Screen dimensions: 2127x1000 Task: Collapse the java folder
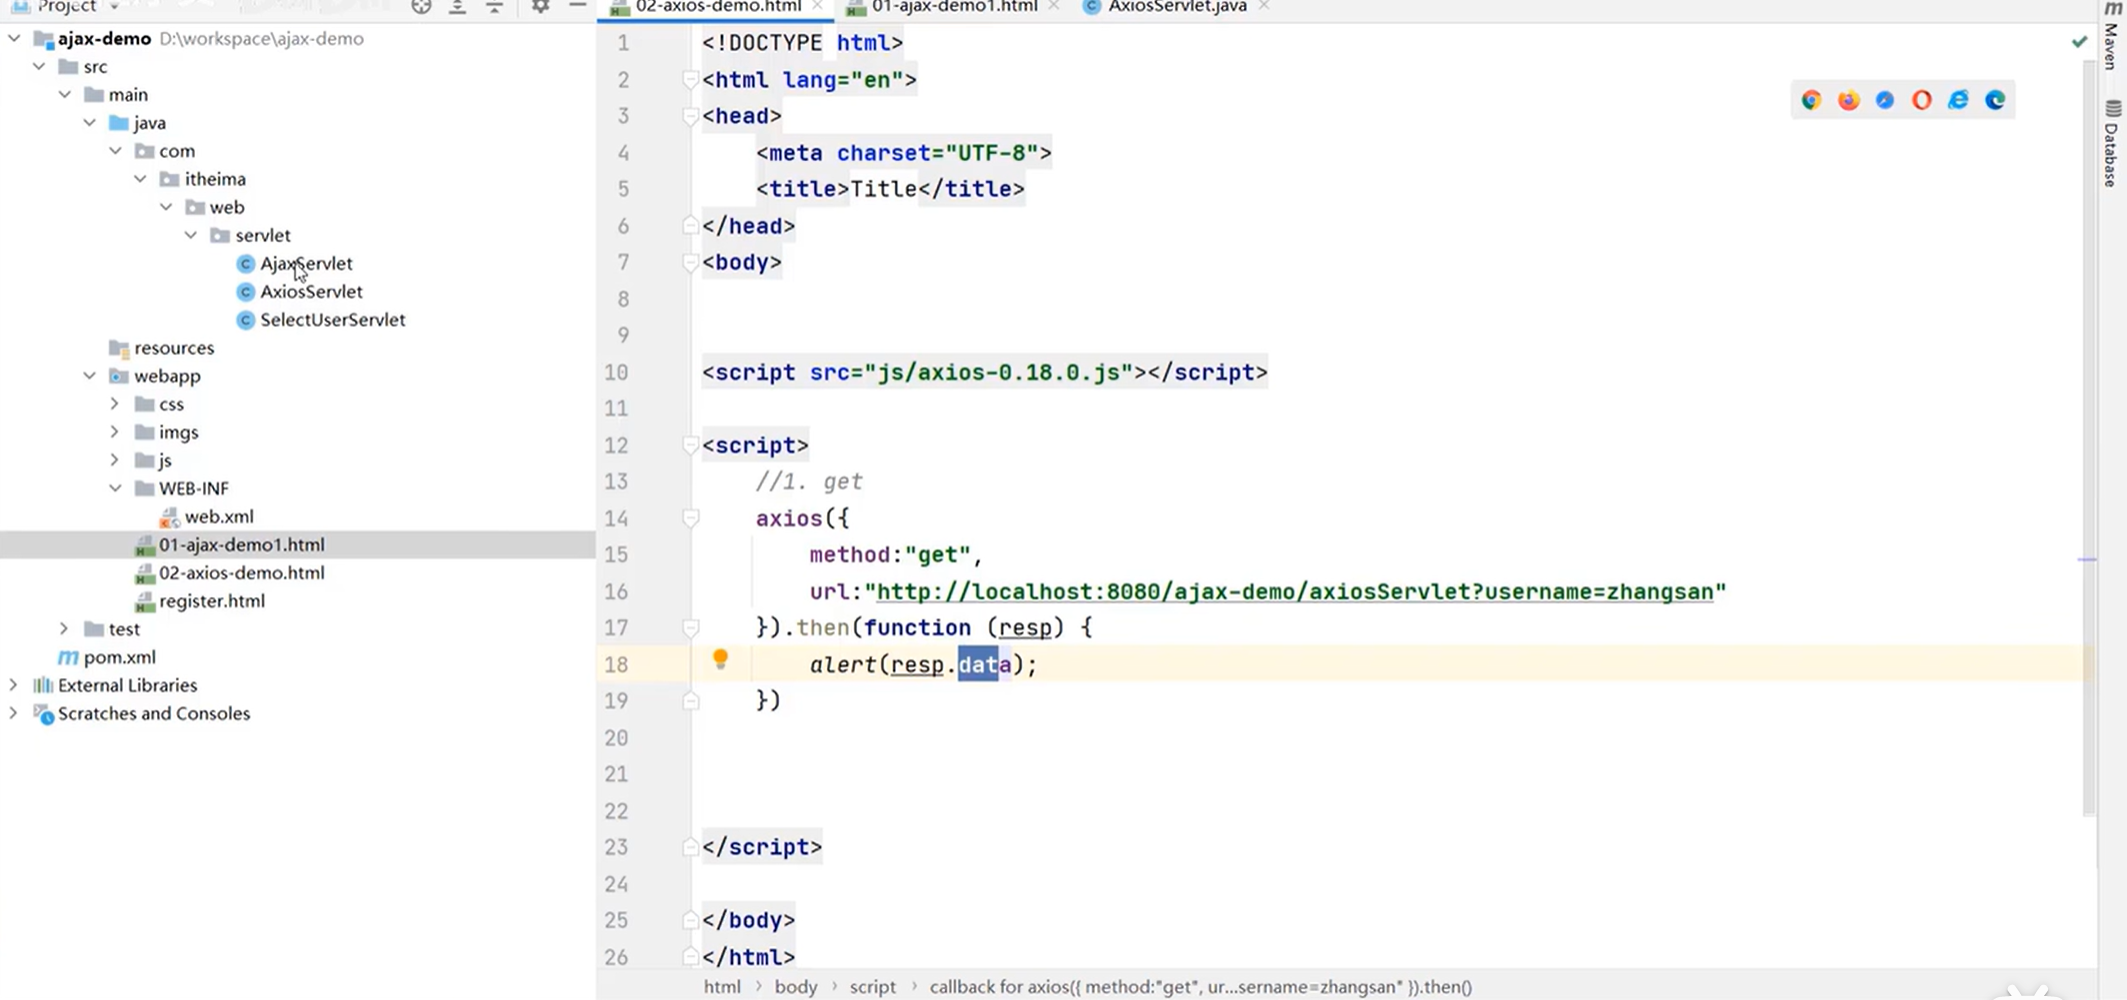(90, 122)
